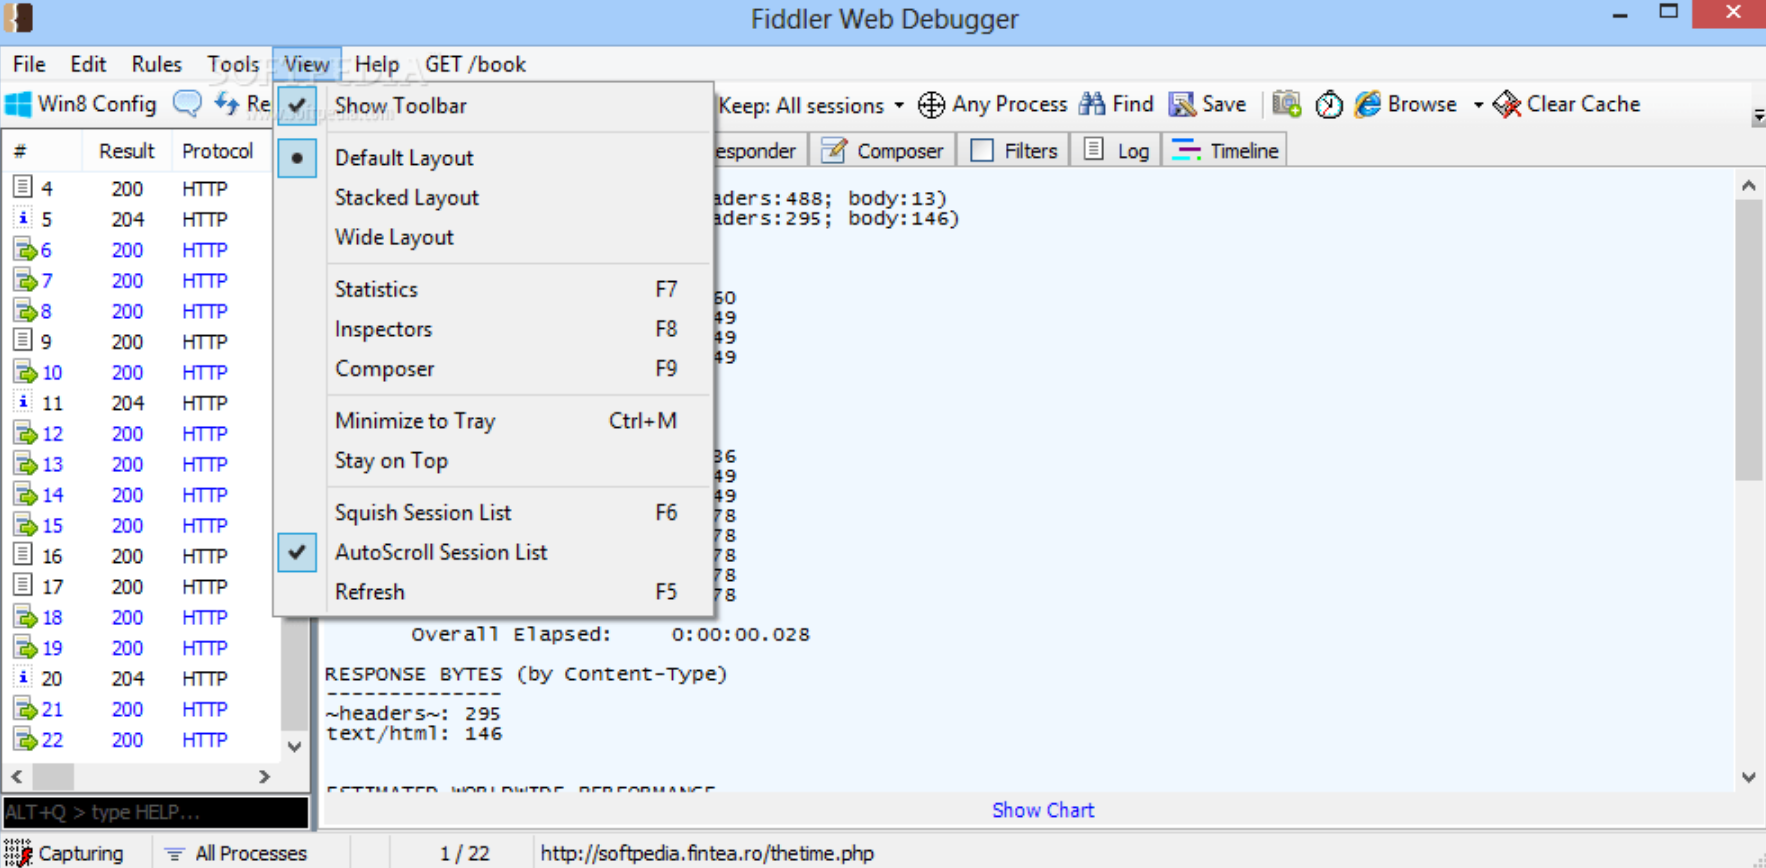Click the session 4 document icon
The height and width of the screenshot is (868, 1766).
click(22, 187)
